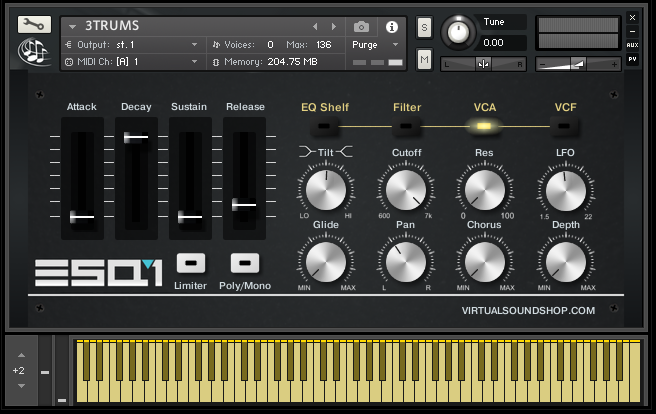Click the LFO rate knob

click(565, 189)
